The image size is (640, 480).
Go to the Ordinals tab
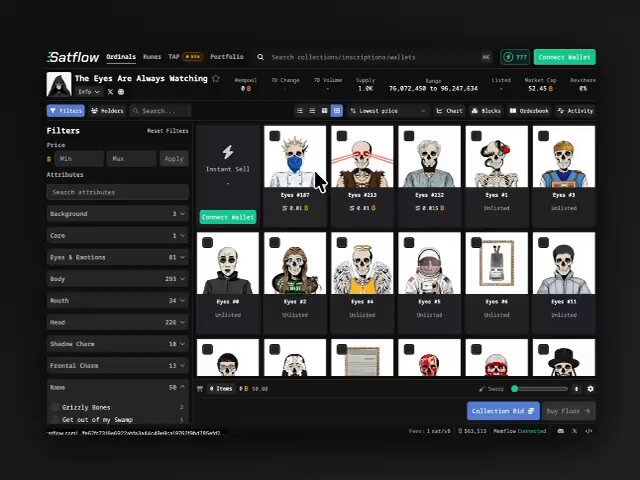pyautogui.click(x=121, y=57)
